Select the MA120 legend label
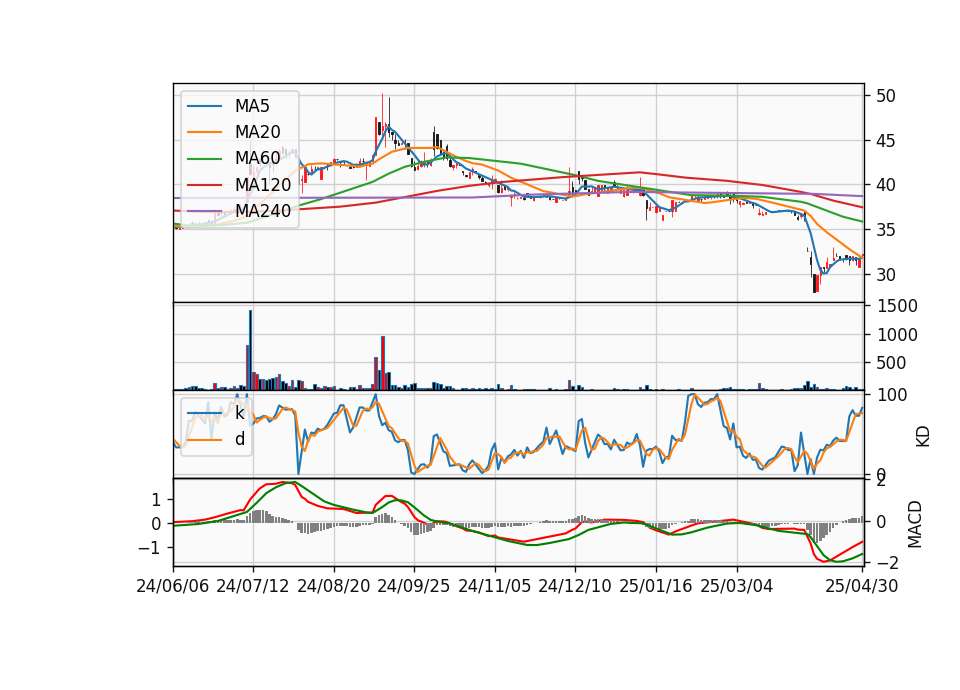Viewport: 960px width, 690px height. pos(263,184)
